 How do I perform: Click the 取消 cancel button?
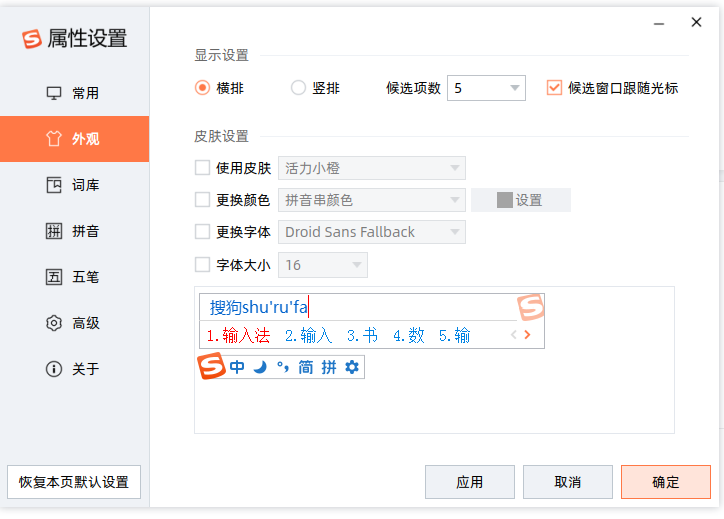pyautogui.click(x=567, y=482)
